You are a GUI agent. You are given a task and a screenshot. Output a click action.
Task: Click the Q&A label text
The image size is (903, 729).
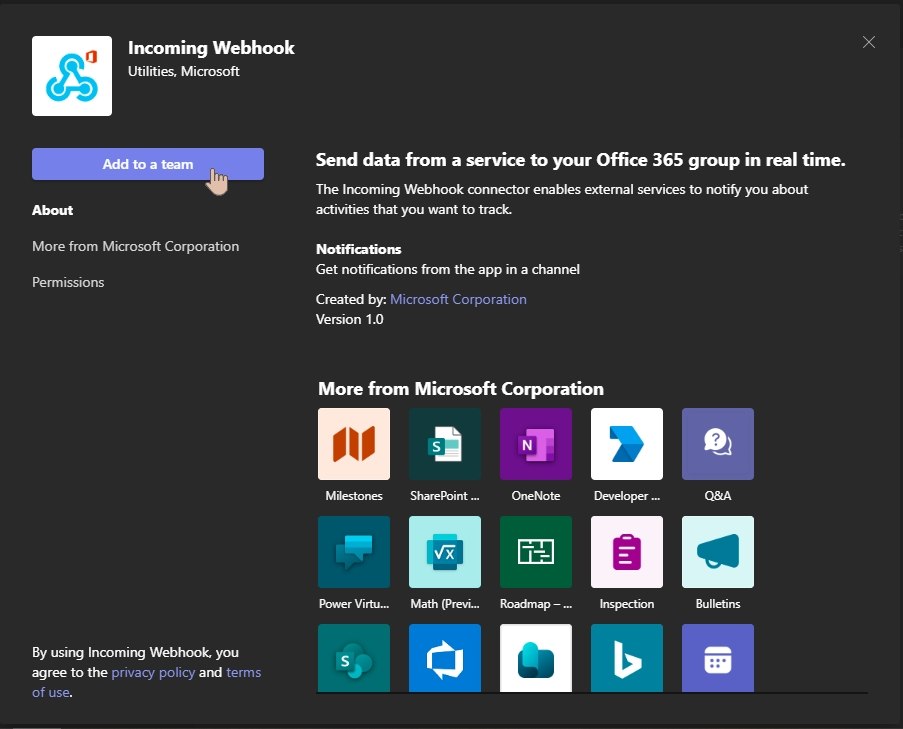click(x=718, y=496)
